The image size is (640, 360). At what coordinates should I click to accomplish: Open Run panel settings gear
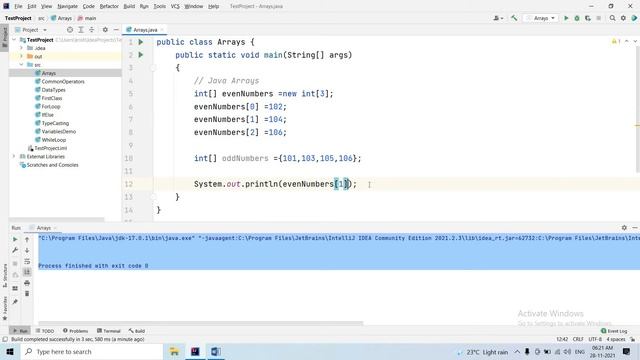(624, 228)
